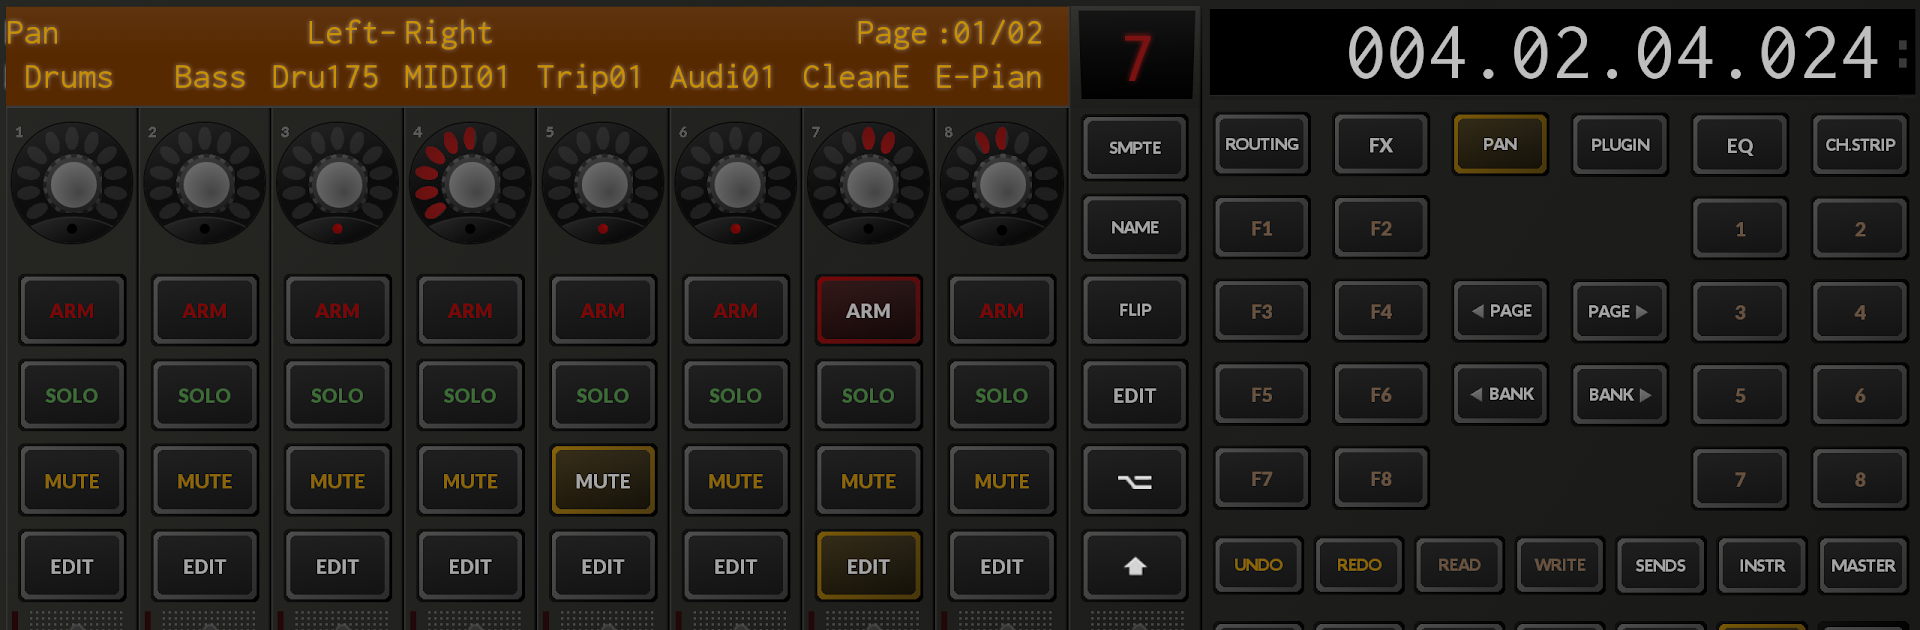Click the pan knob on channel 8
1920x630 pixels.
1002,184
